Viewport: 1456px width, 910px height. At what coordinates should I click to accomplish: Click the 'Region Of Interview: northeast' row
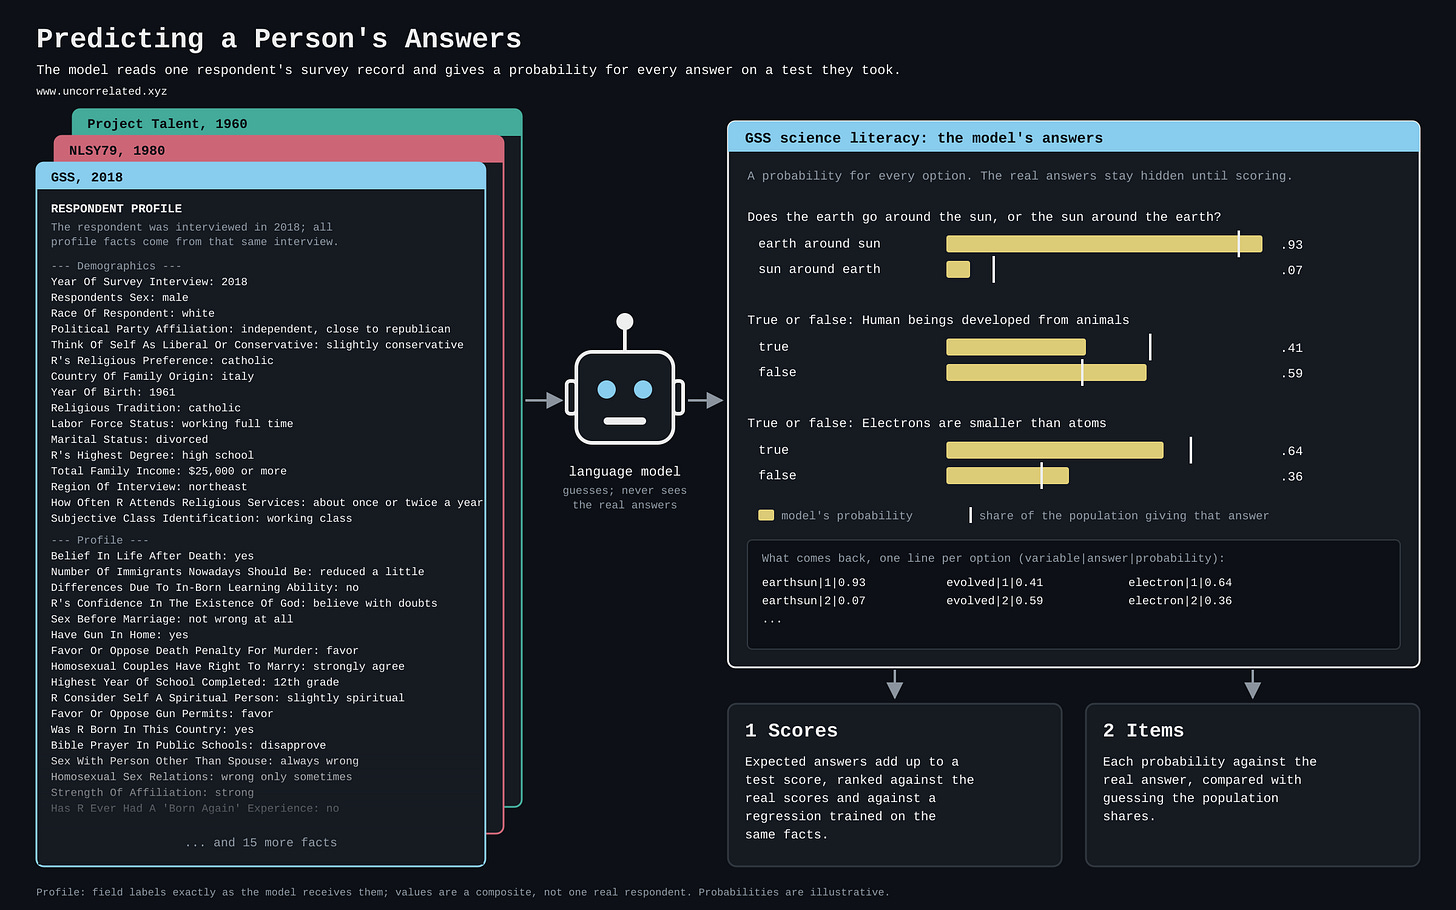pos(149,486)
